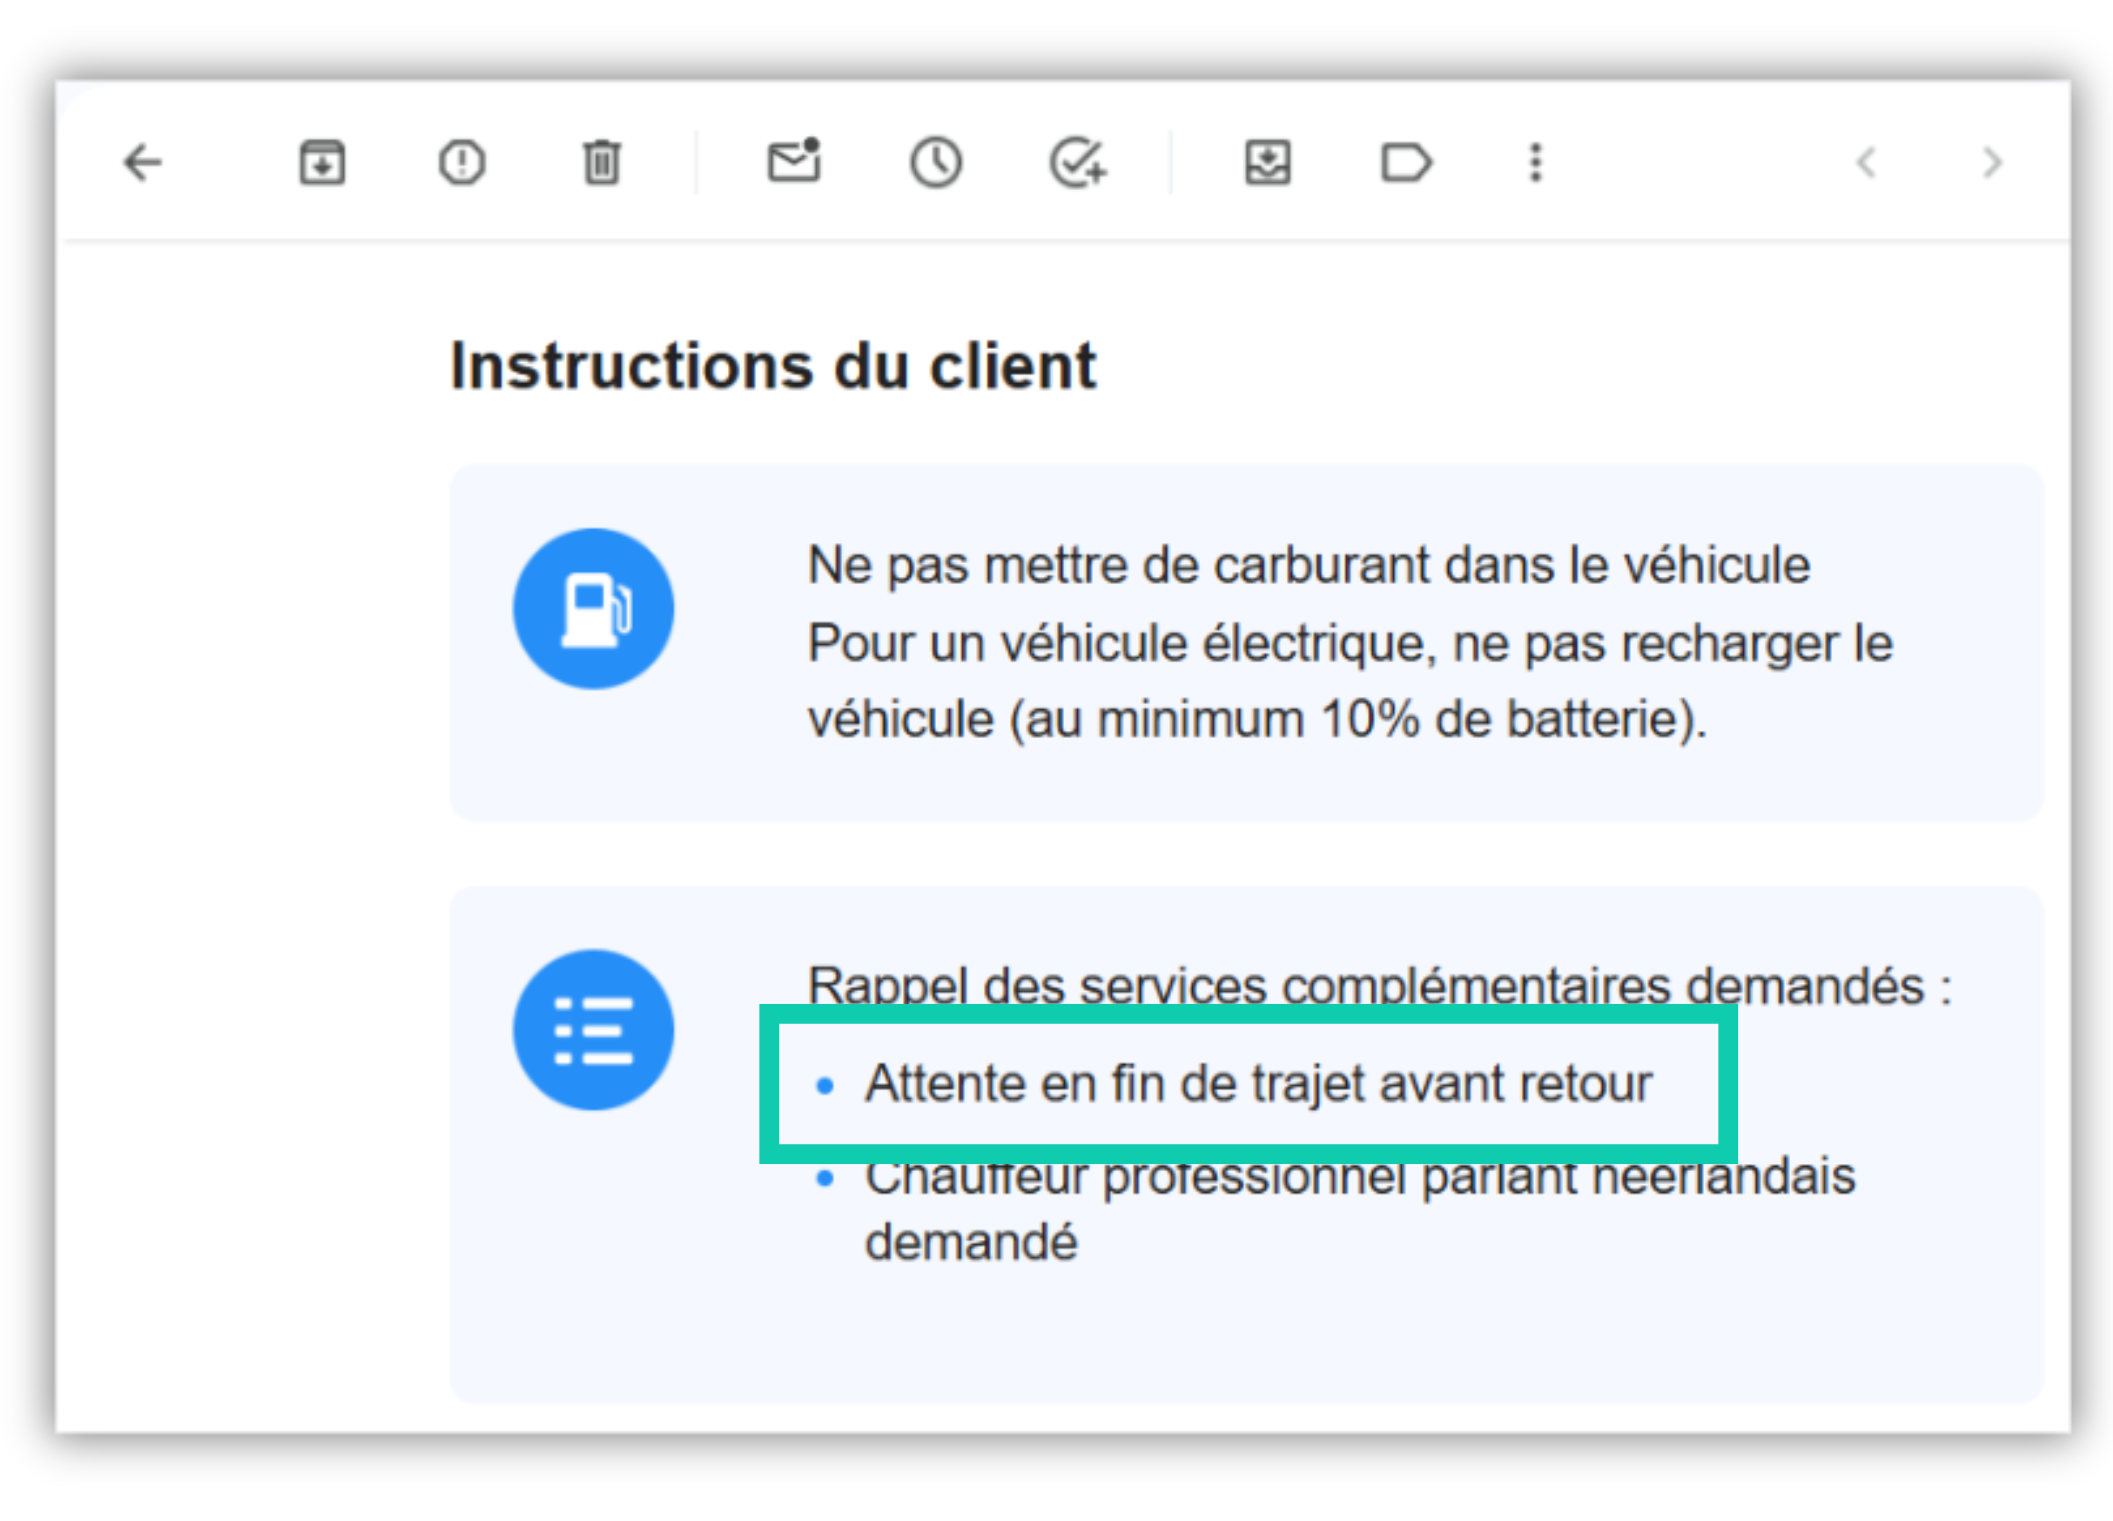2113x1521 pixels.
Task: Report spam with exclamation icon
Action: pyautogui.click(x=462, y=162)
